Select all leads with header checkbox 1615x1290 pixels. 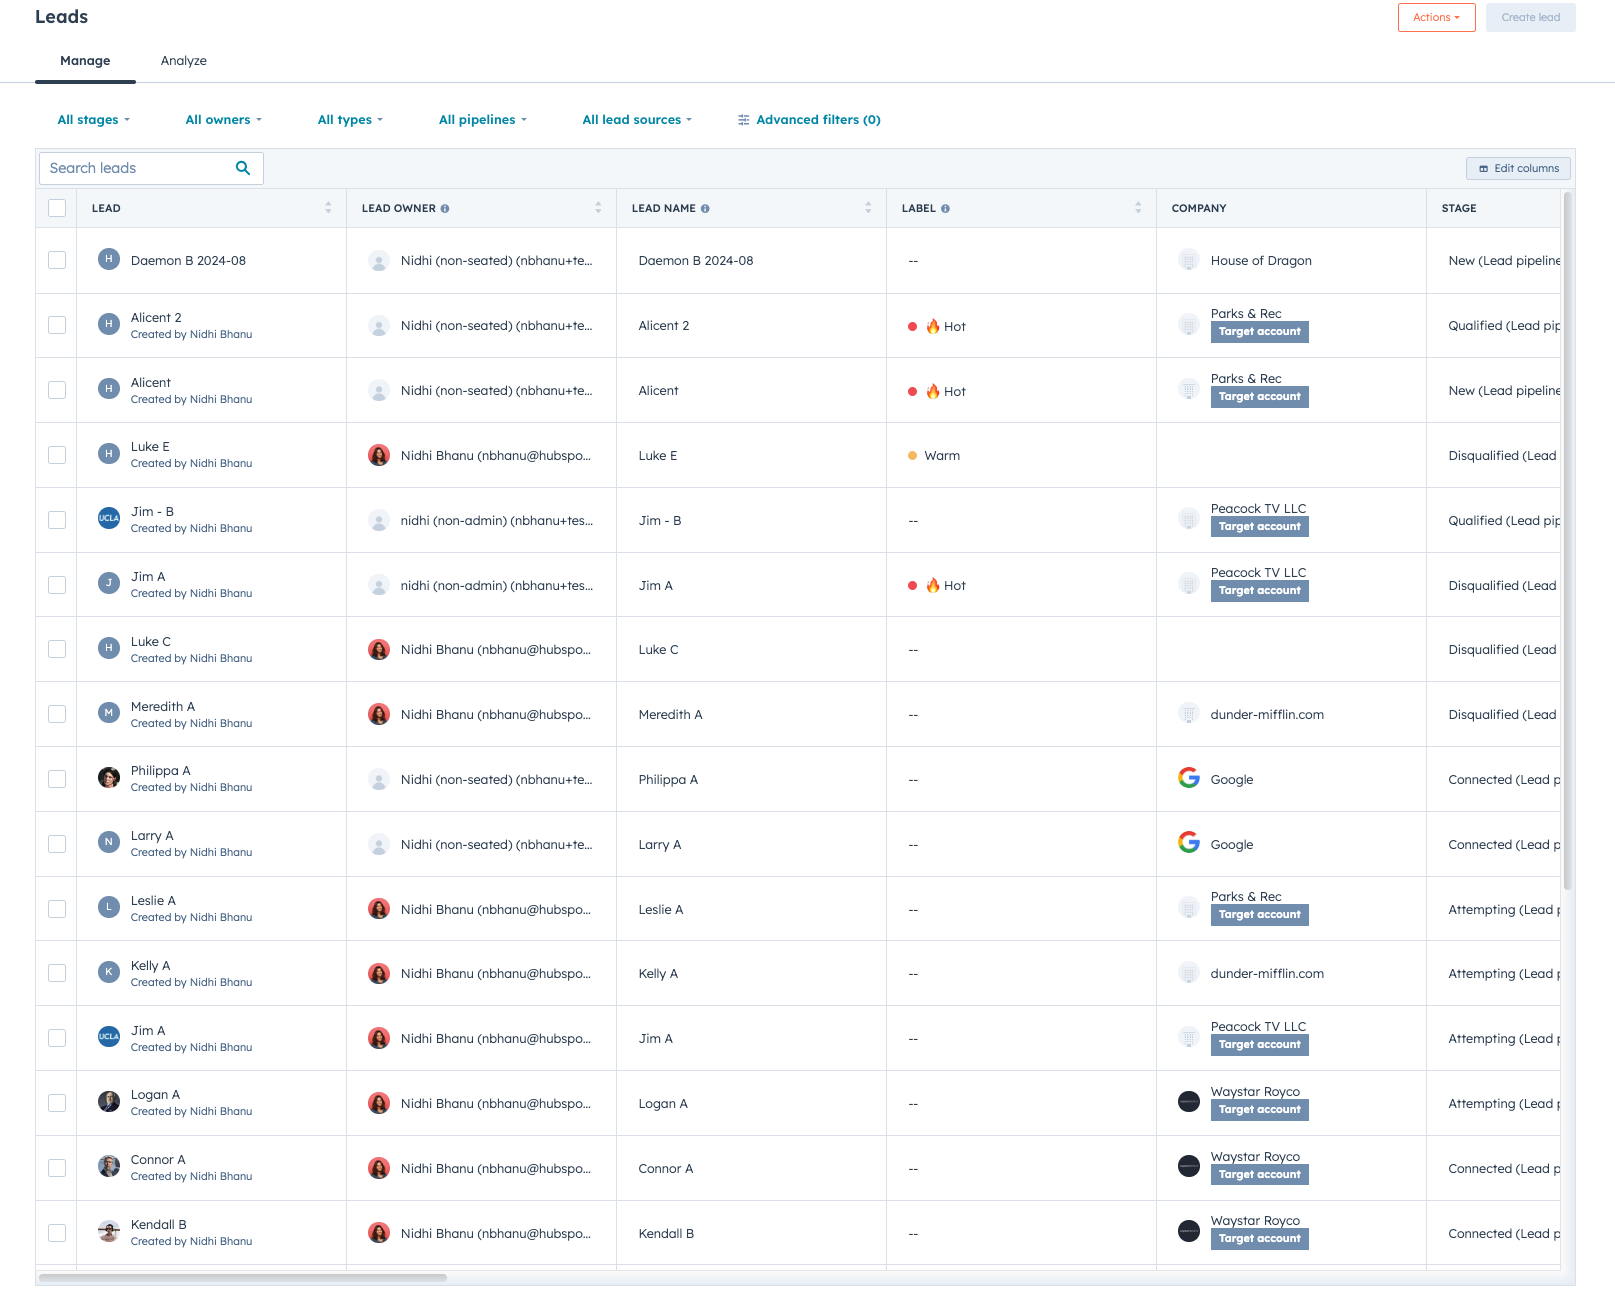[x=57, y=208]
